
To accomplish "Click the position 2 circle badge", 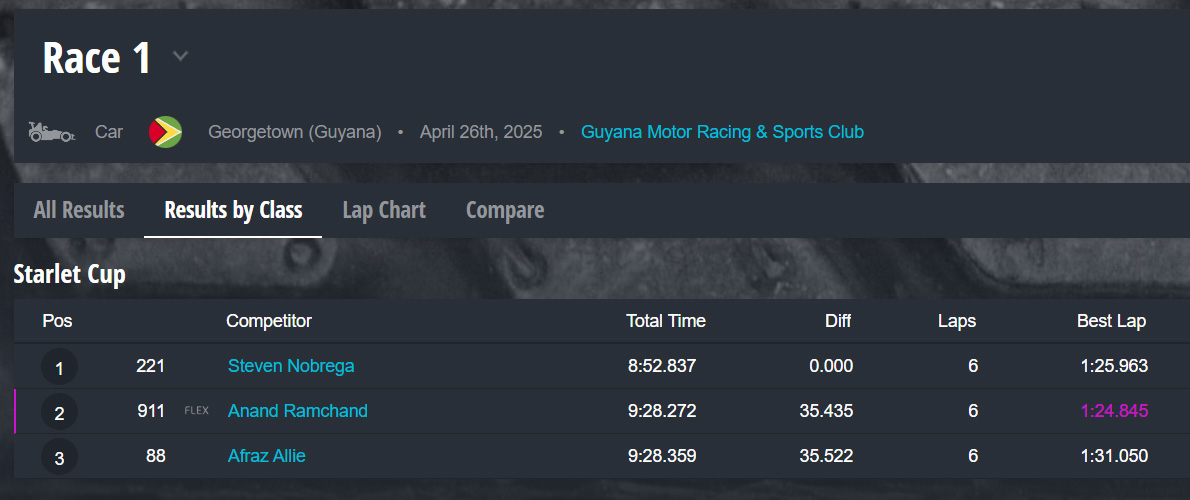I will pos(59,412).
